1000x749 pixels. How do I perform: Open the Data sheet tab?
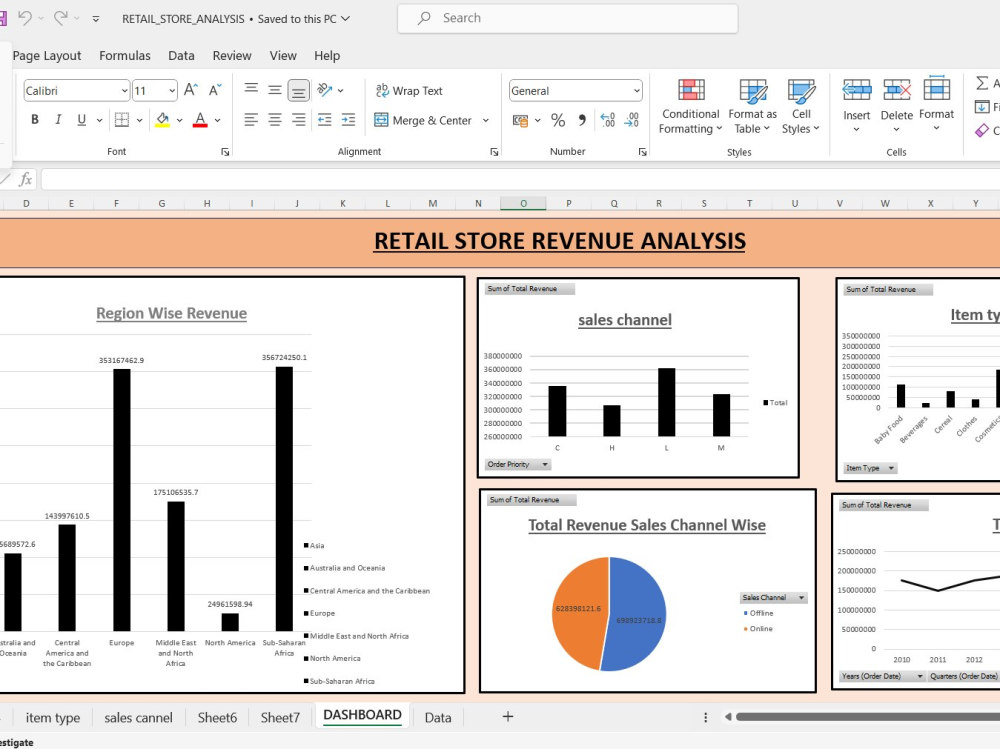pos(437,717)
